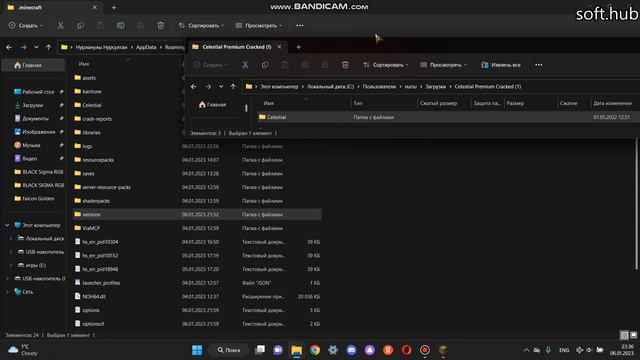
Task: Go back in the Celestial Premium Cracked window
Action: [x=193, y=87]
